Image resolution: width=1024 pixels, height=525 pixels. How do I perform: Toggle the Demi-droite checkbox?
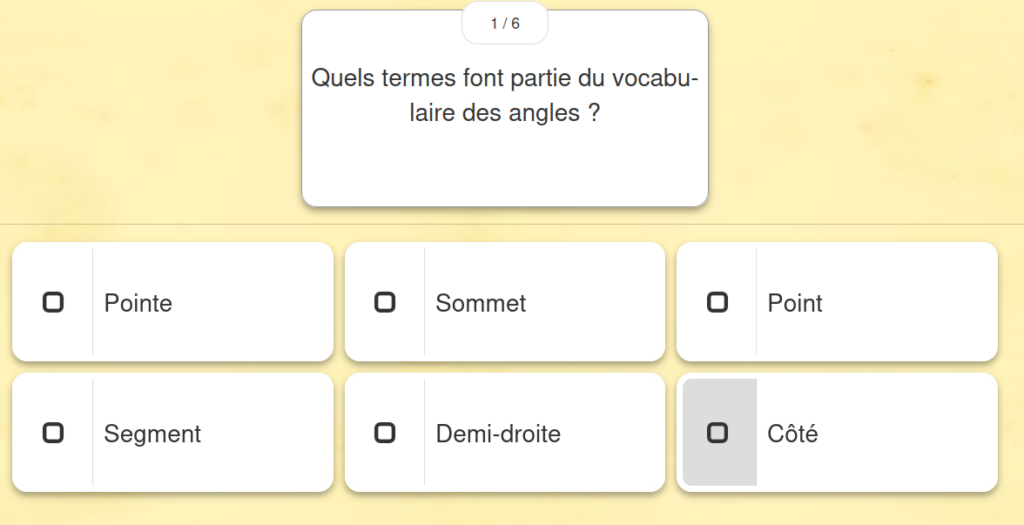(385, 433)
